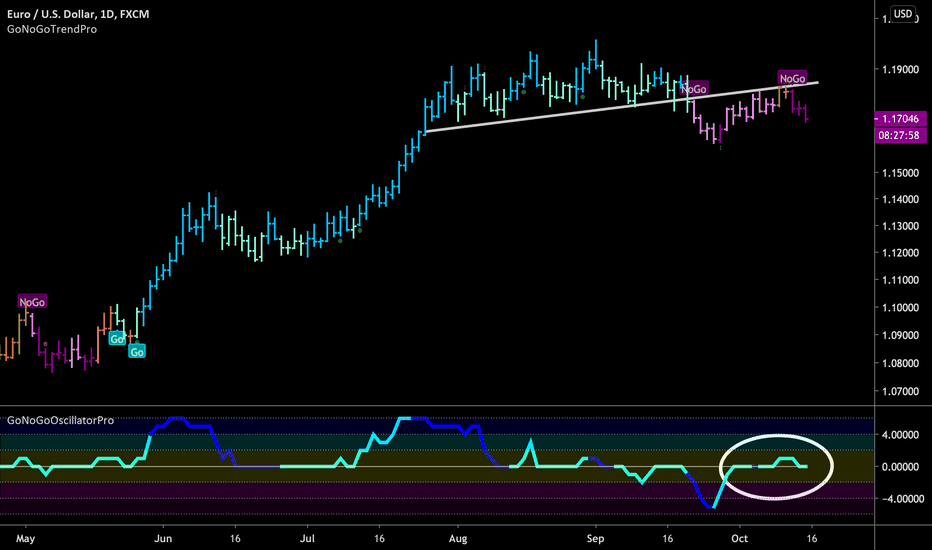The height and width of the screenshot is (550, 932).
Task: Click the 1.15000 price axis label
Action: point(900,173)
